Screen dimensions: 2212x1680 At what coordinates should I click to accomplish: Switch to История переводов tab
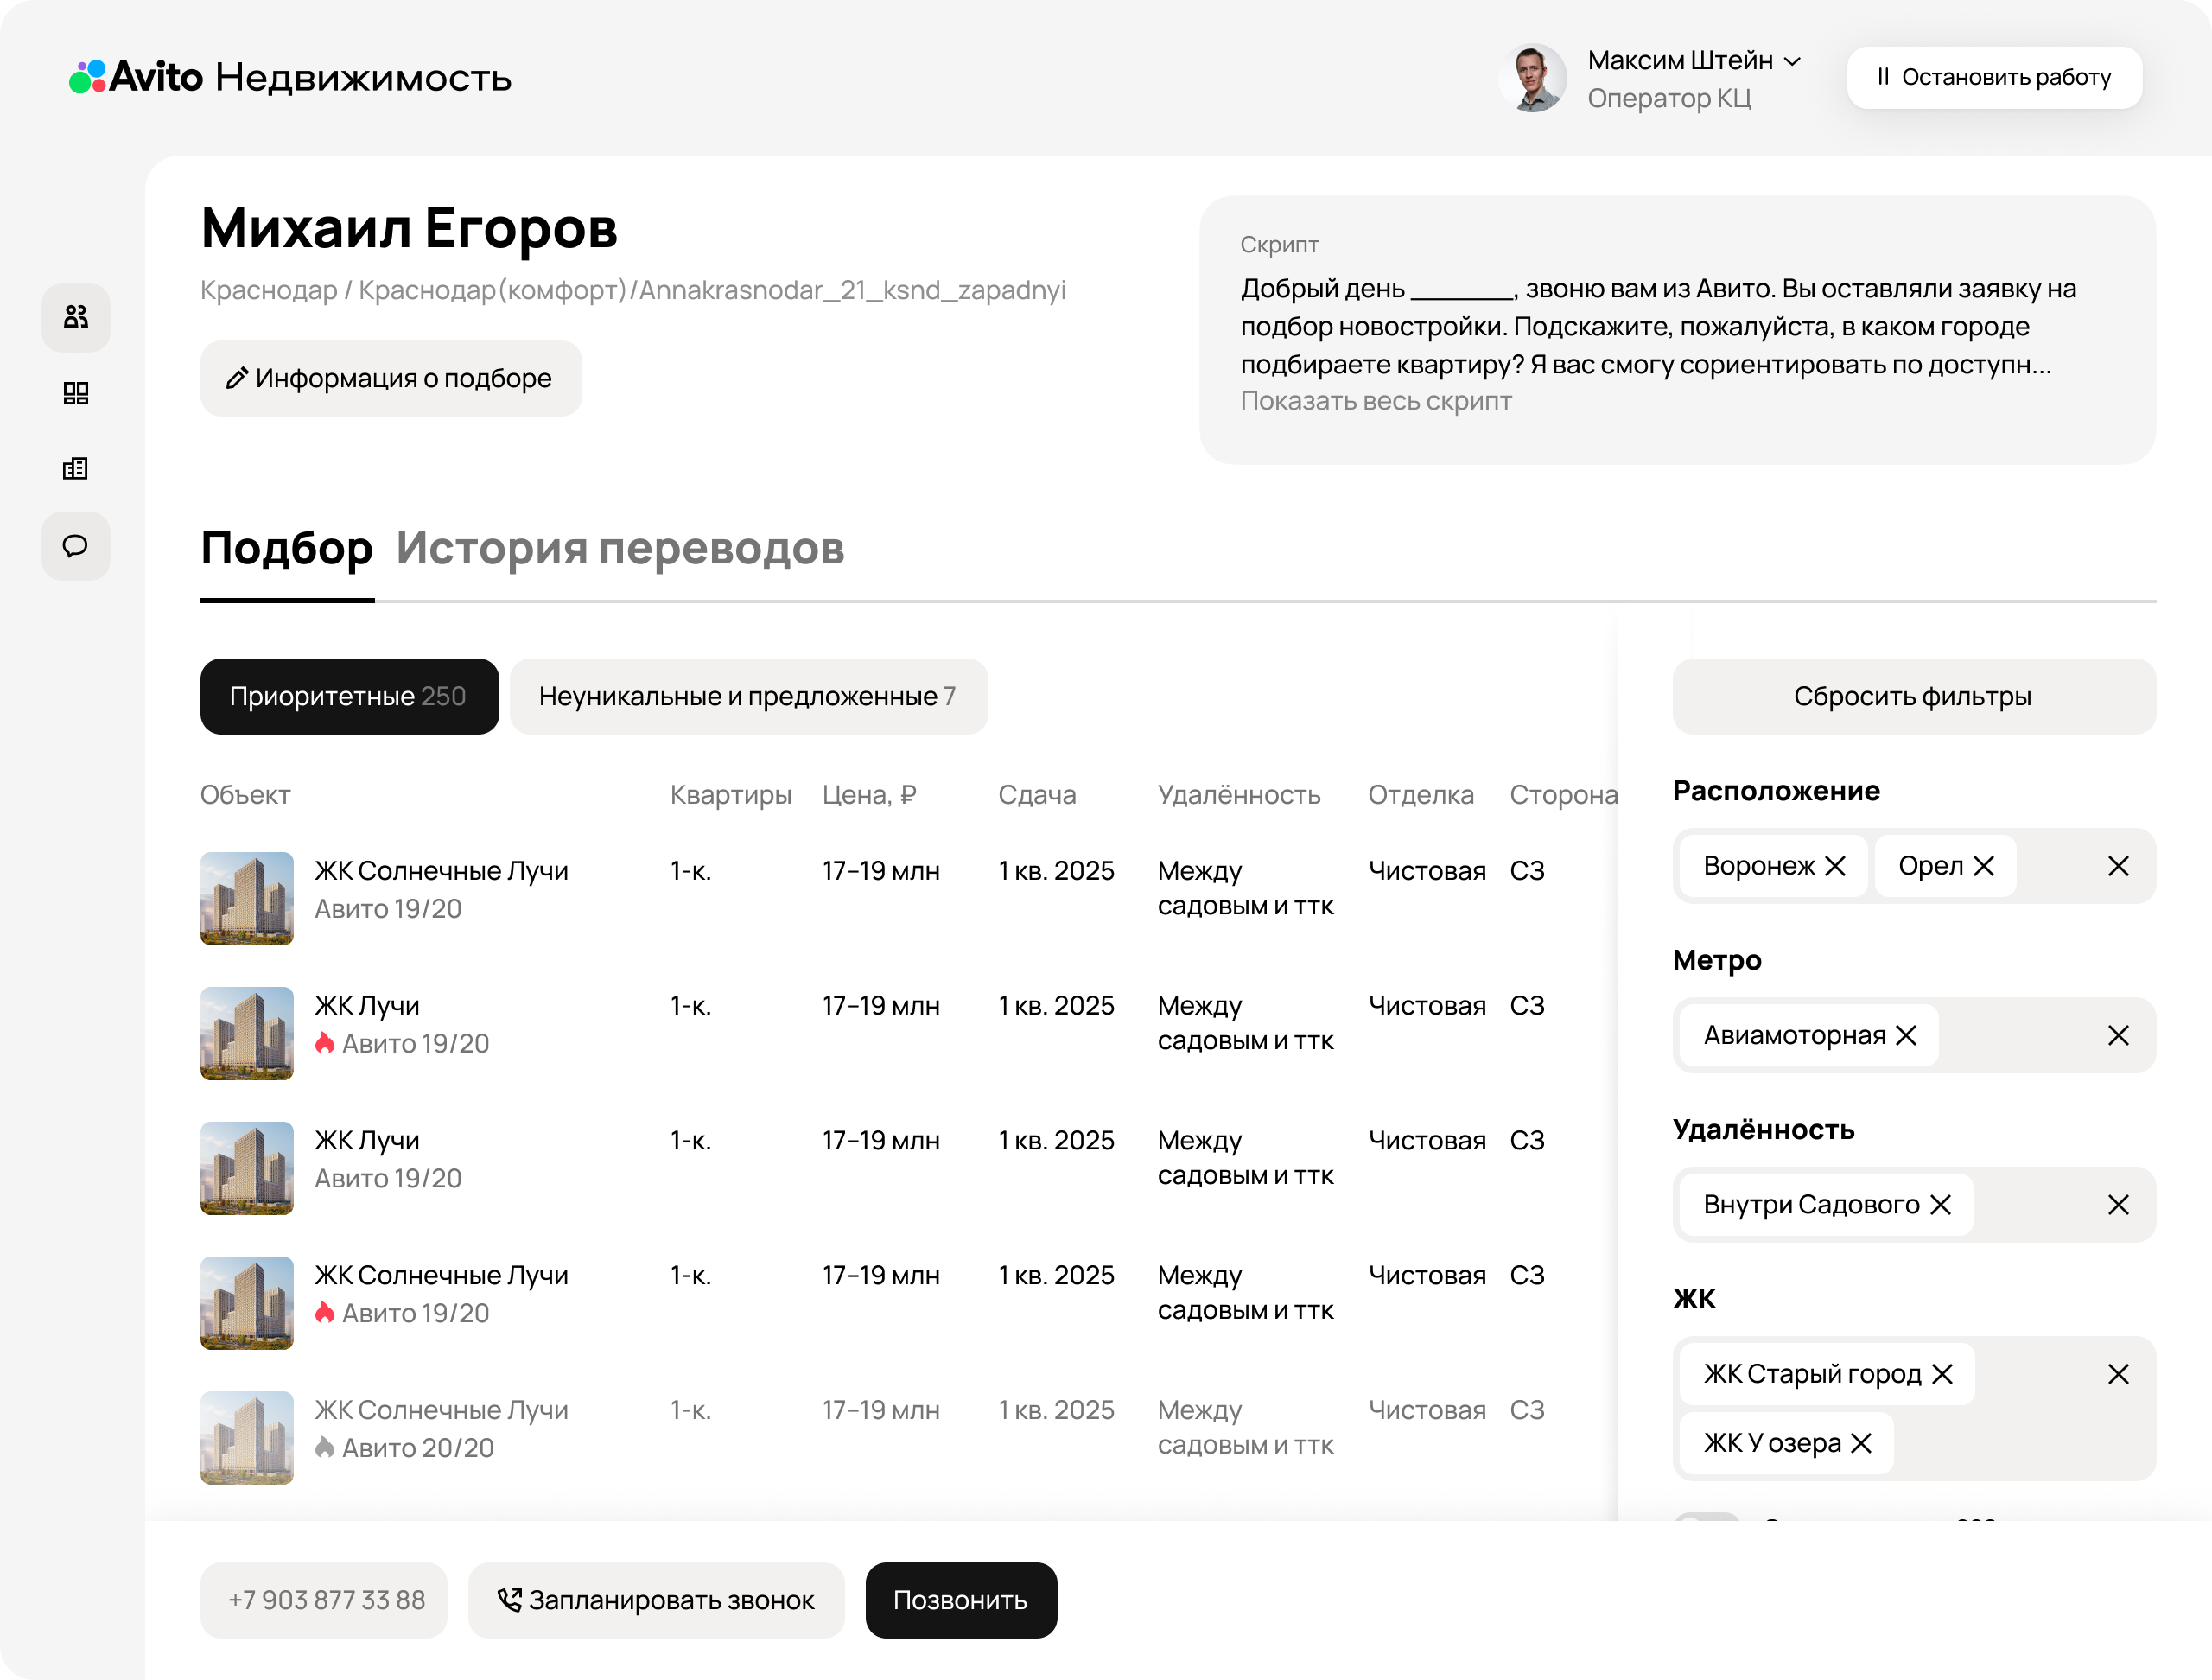[x=620, y=548]
